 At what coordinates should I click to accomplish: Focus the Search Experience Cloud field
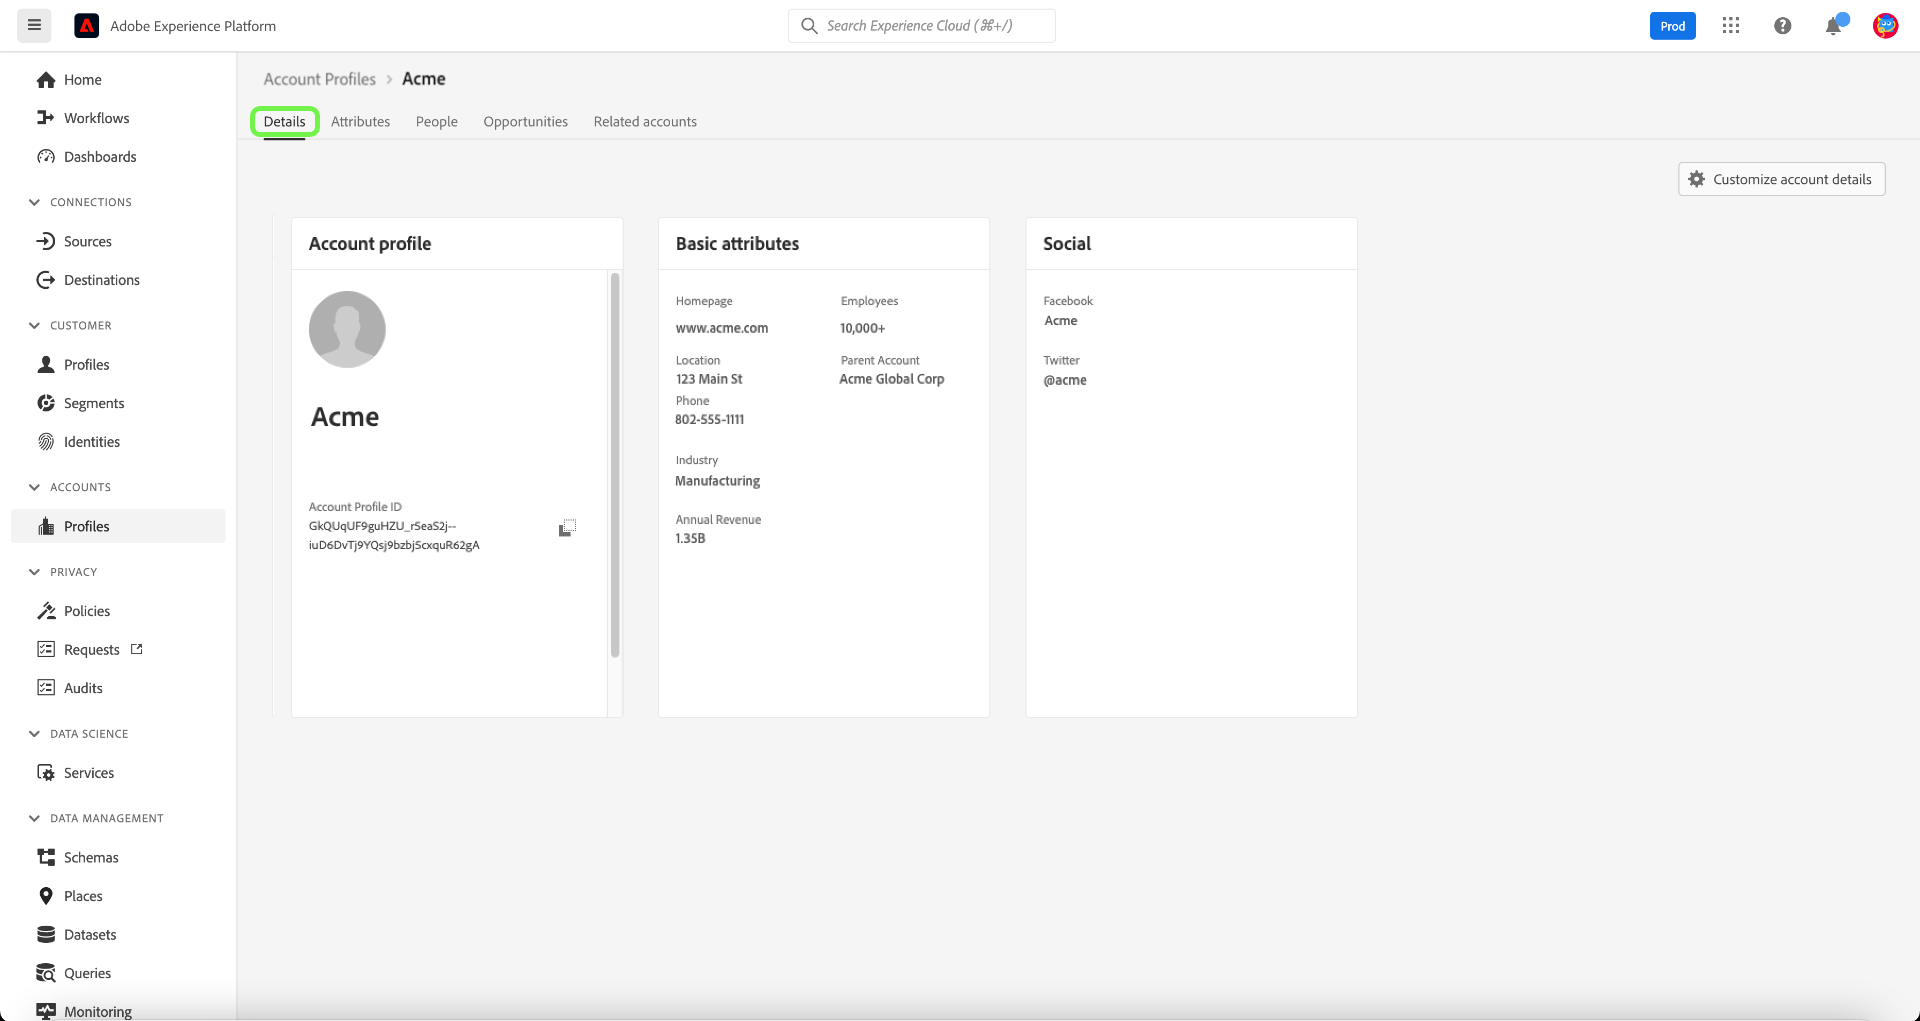pos(922,26)
